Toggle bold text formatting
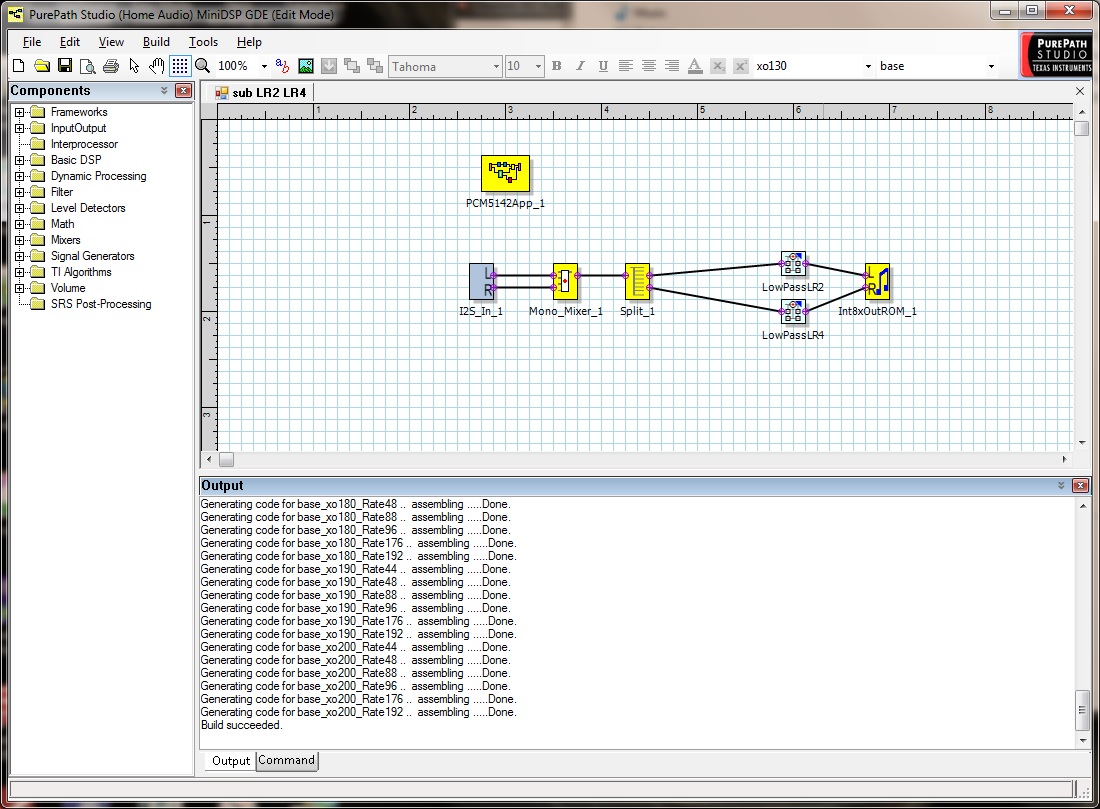1100x809 pixels. pos(557,66)
